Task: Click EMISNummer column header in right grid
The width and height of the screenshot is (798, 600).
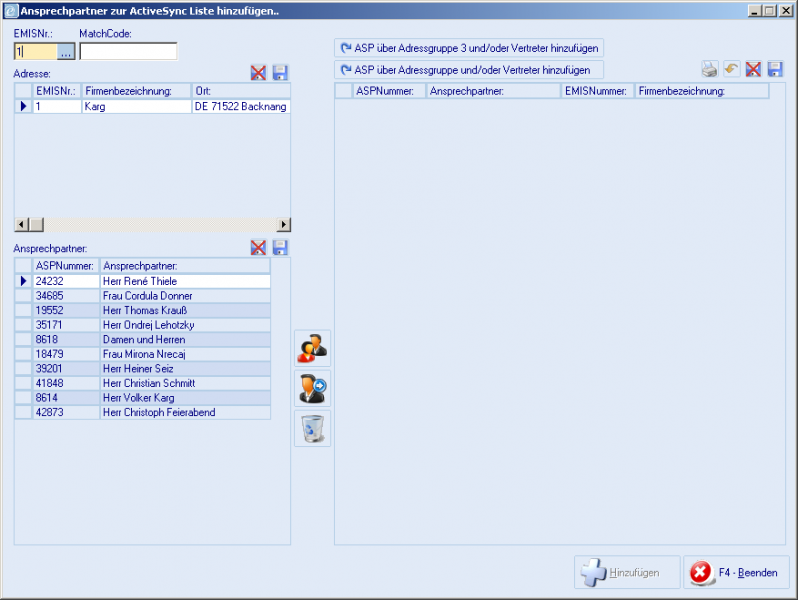Action: coord(597,91)
